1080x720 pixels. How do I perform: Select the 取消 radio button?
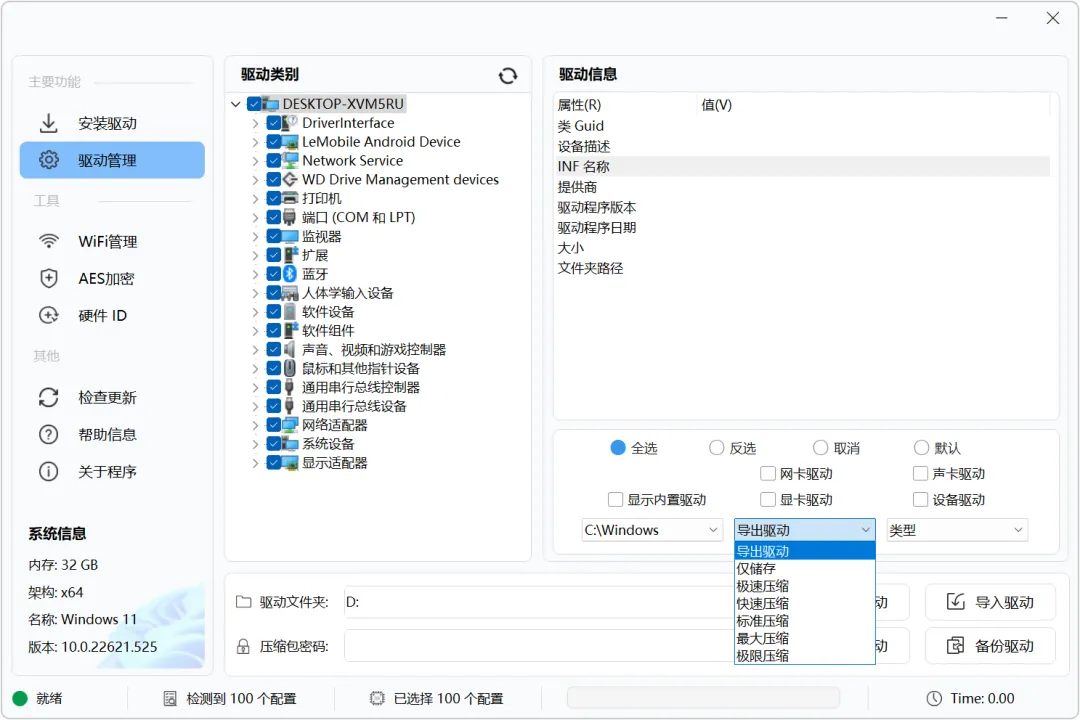(x=820, y=448)
